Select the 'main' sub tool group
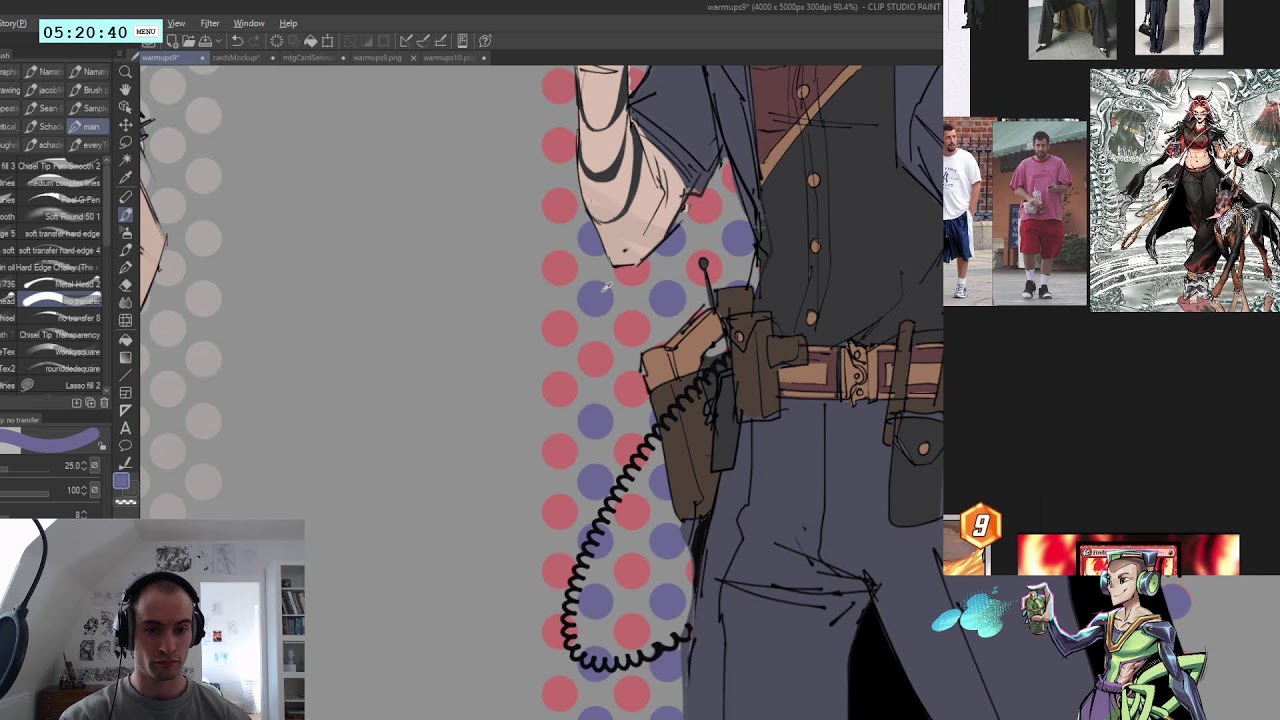This screenshot has height=720, width=1280. 90,126
